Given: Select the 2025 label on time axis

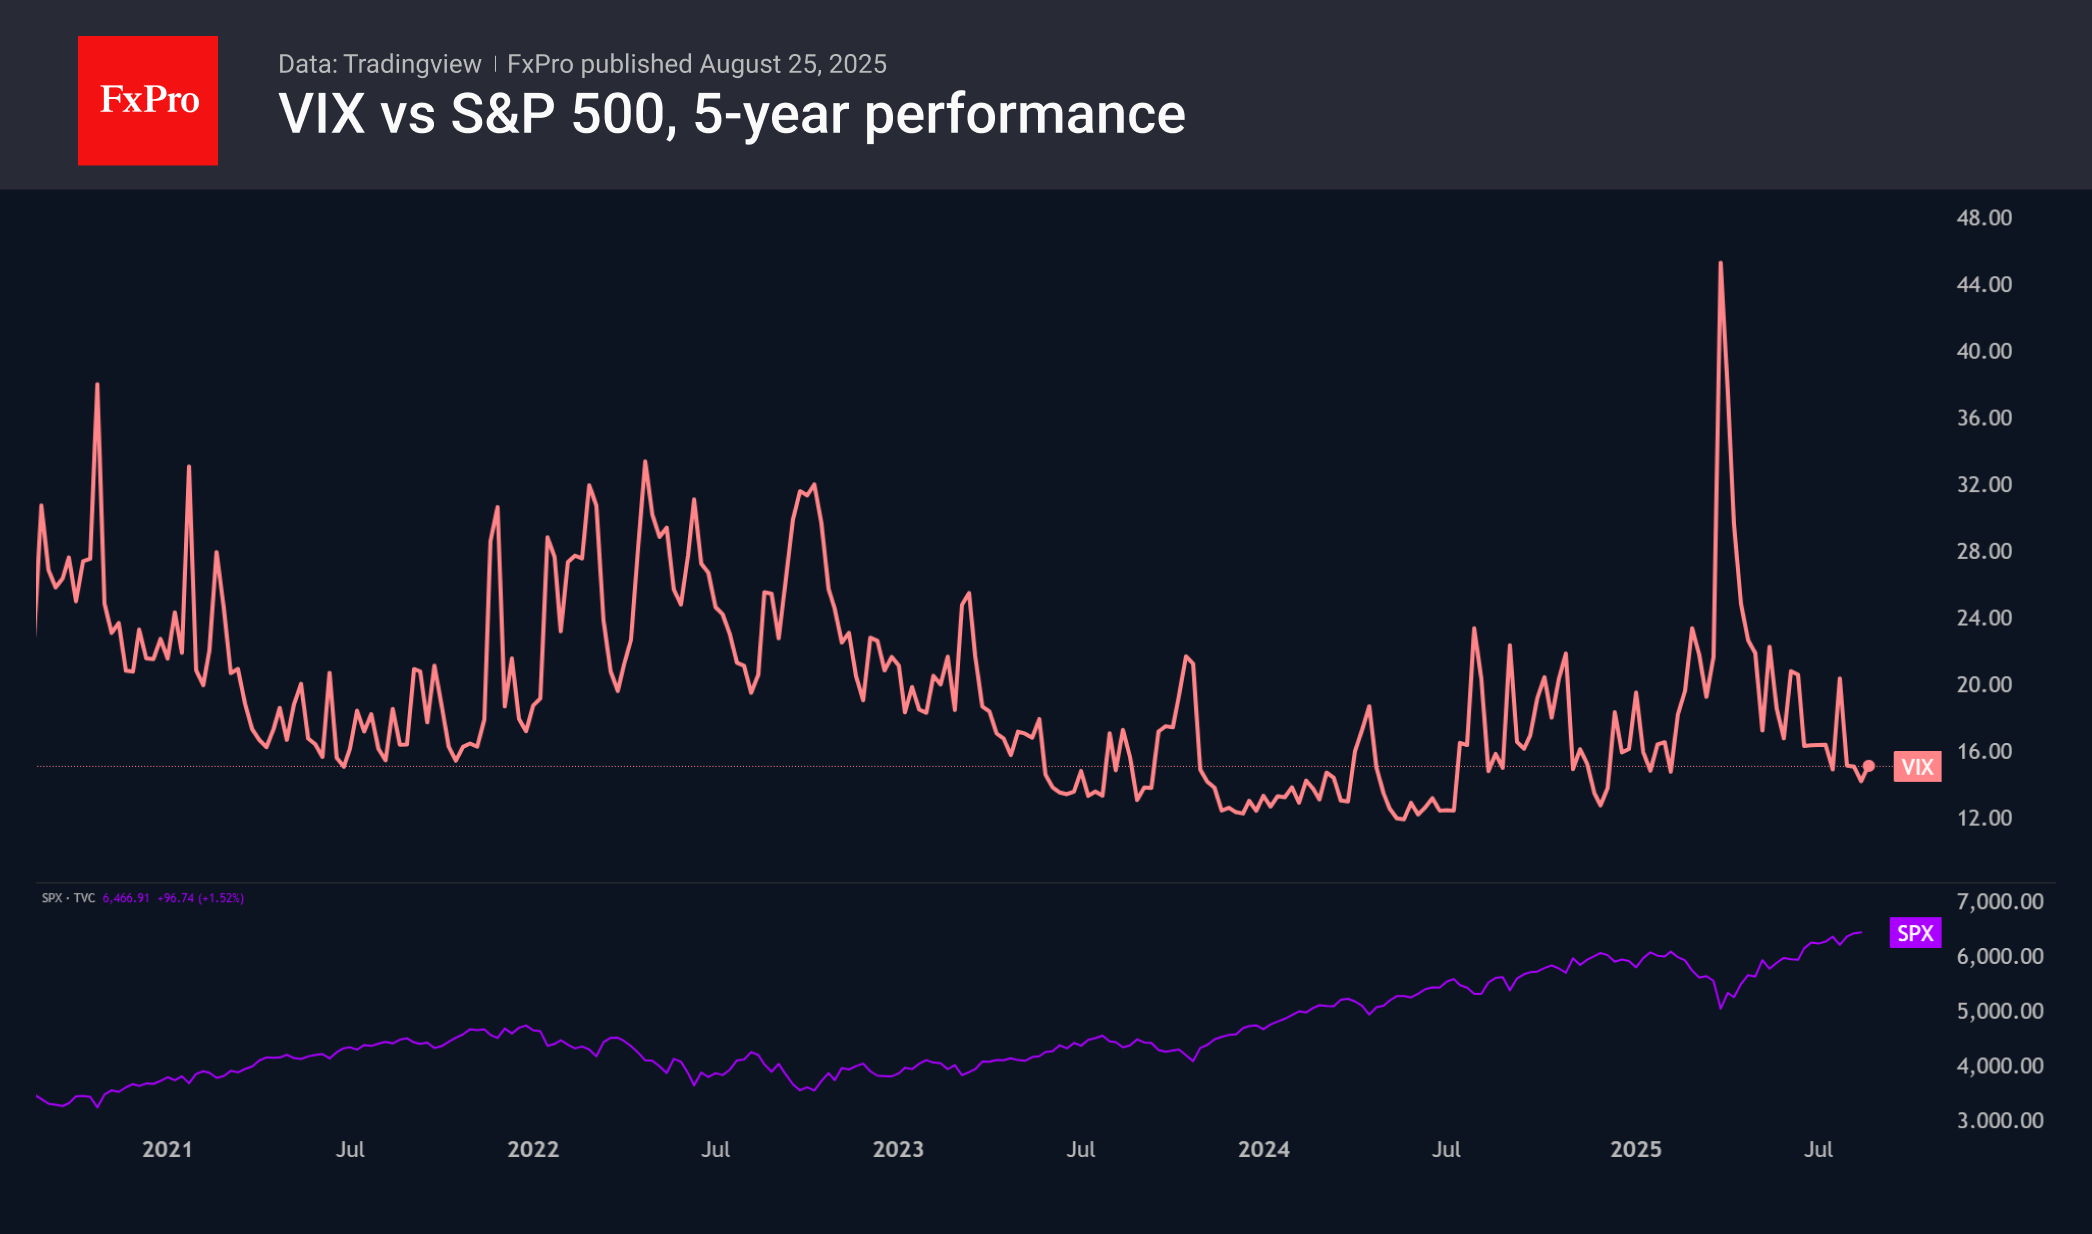Looking at the screenshot, I should point(1635,1149).
